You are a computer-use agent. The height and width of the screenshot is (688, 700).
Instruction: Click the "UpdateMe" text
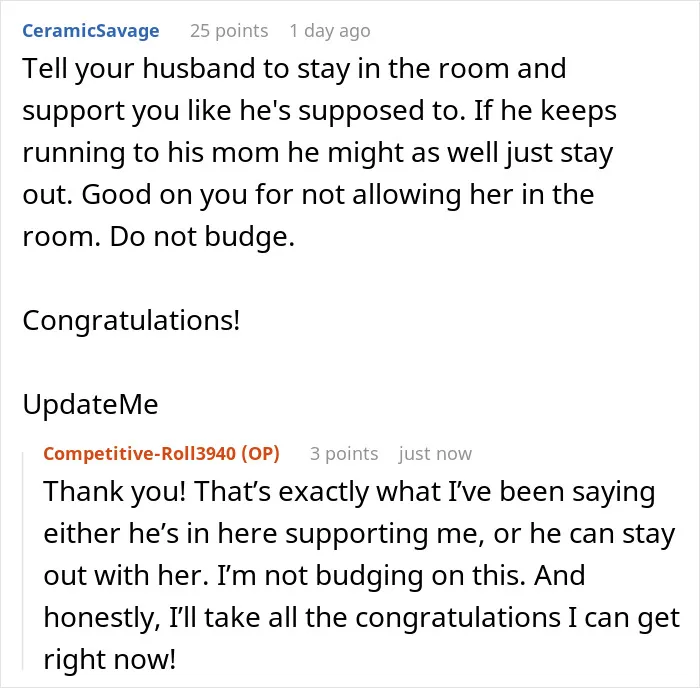point(90,404)
